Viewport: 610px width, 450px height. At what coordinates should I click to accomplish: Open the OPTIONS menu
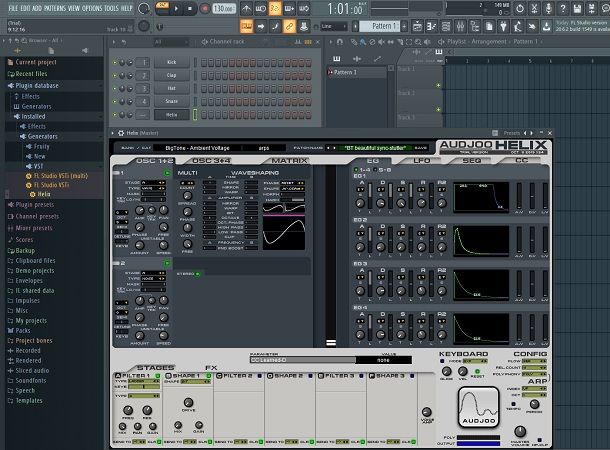92,8
